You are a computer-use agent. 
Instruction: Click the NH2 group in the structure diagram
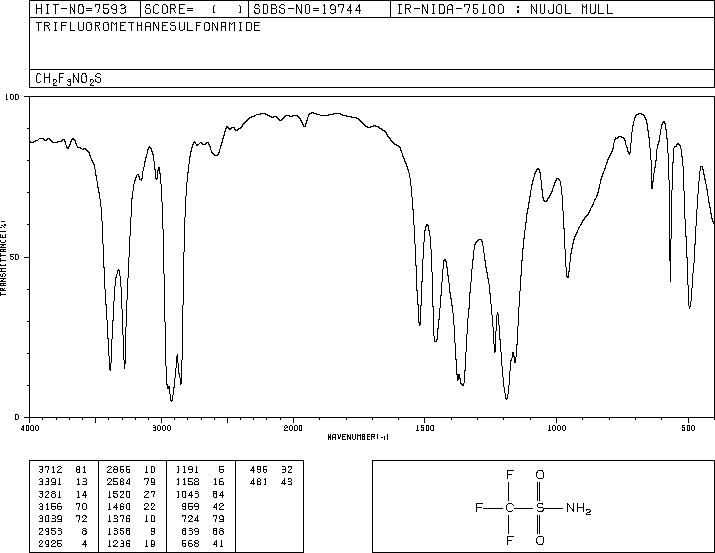pyautogui.click(x=579, y=508)
